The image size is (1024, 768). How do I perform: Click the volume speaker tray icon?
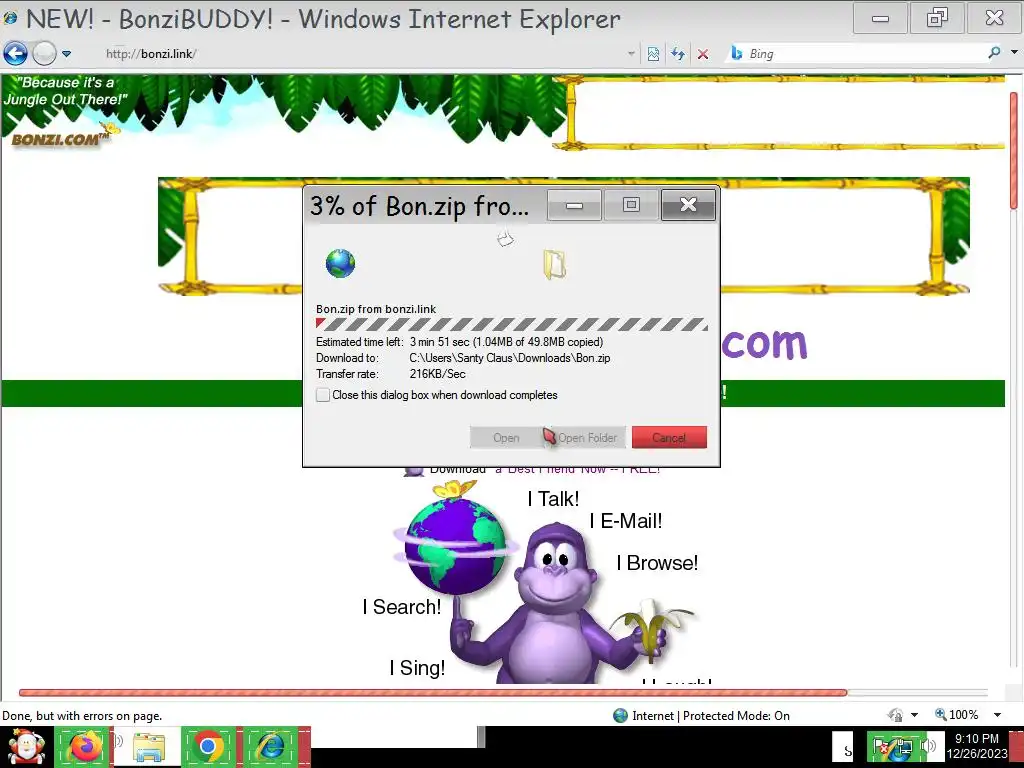[928, 746]
